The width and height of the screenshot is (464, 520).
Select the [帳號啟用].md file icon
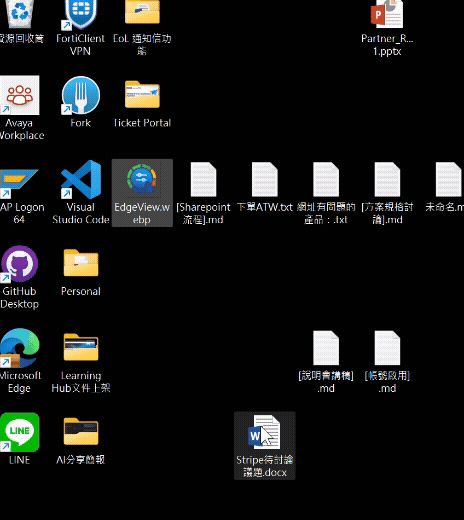387,348
